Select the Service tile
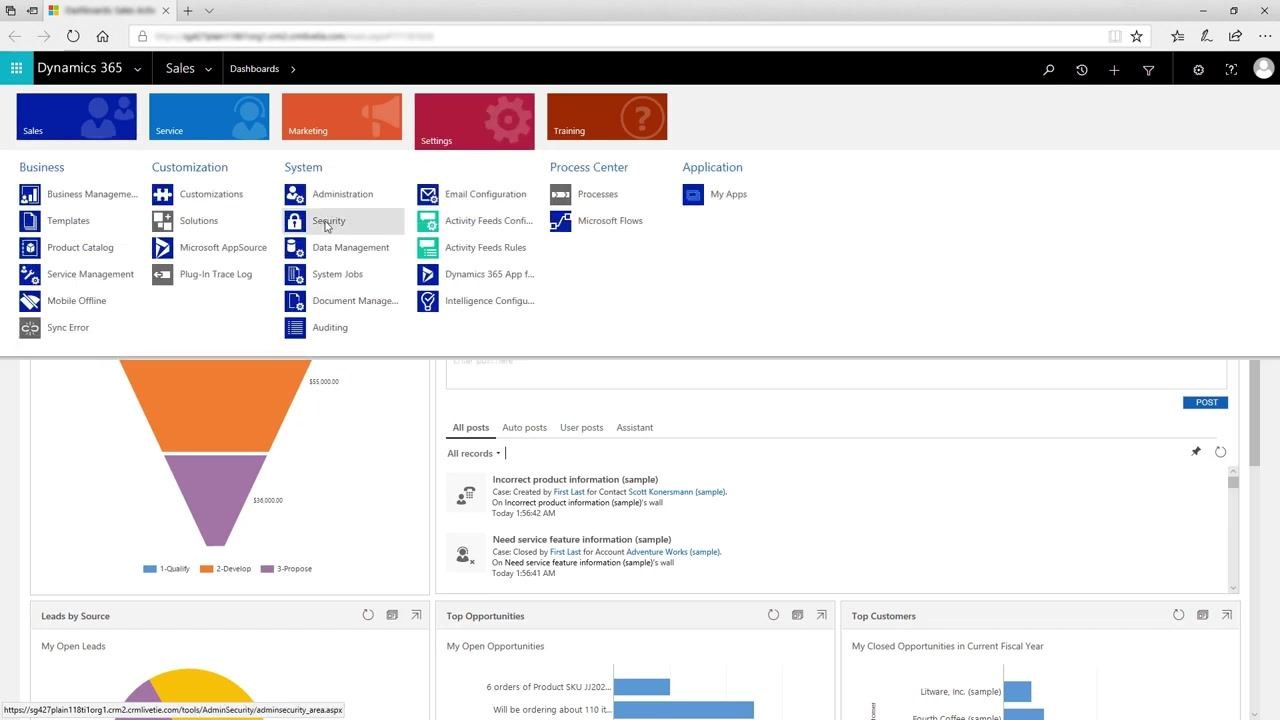Image resolution: width=1280 pixels, height=720 pixels. click(x=209, y=116)
